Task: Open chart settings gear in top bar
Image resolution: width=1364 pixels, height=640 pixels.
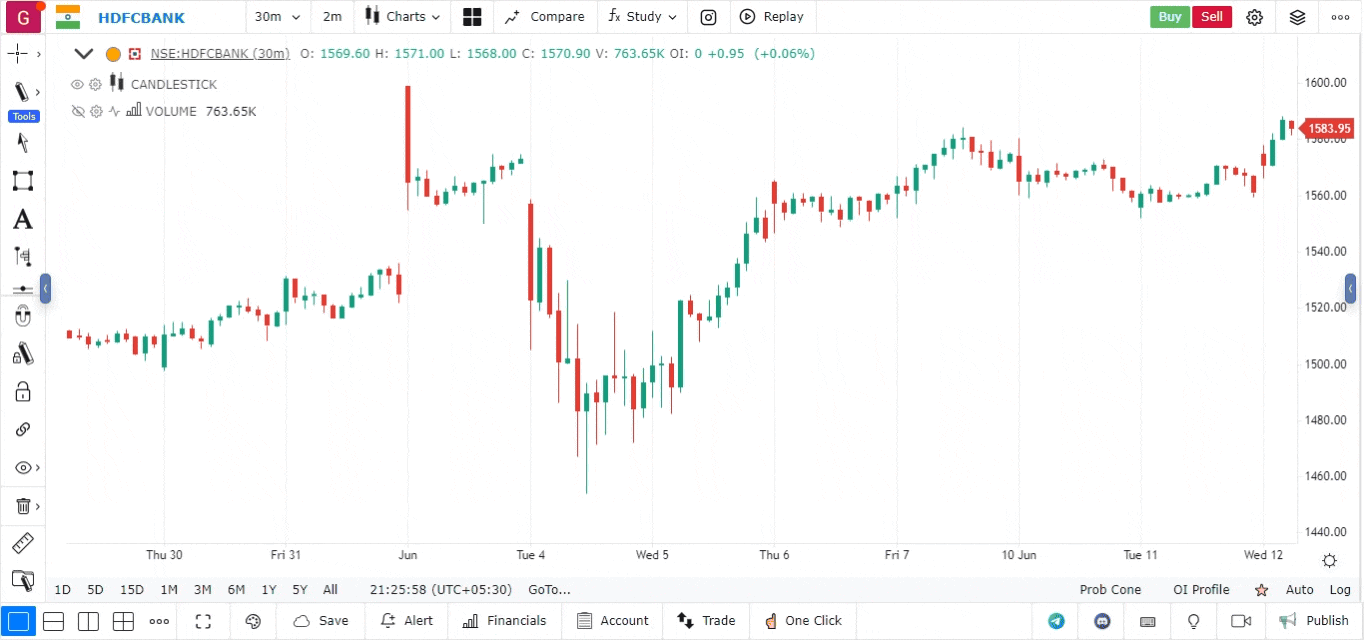Action: (x=1255, y=17)
